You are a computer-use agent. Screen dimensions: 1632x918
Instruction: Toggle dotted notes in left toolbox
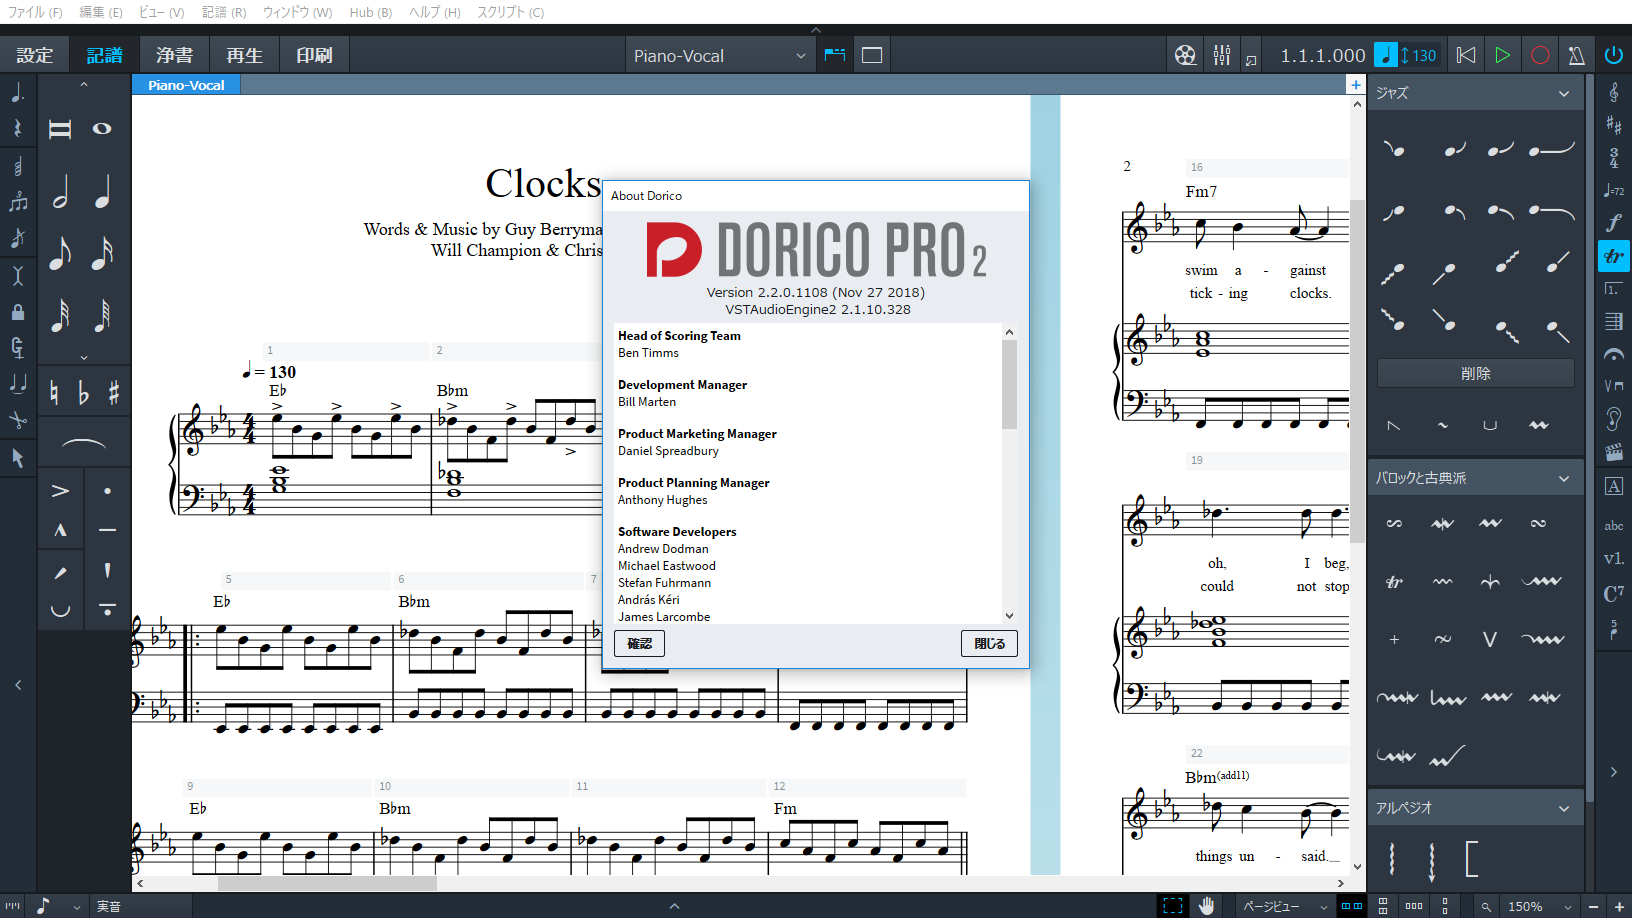(18, 93)
